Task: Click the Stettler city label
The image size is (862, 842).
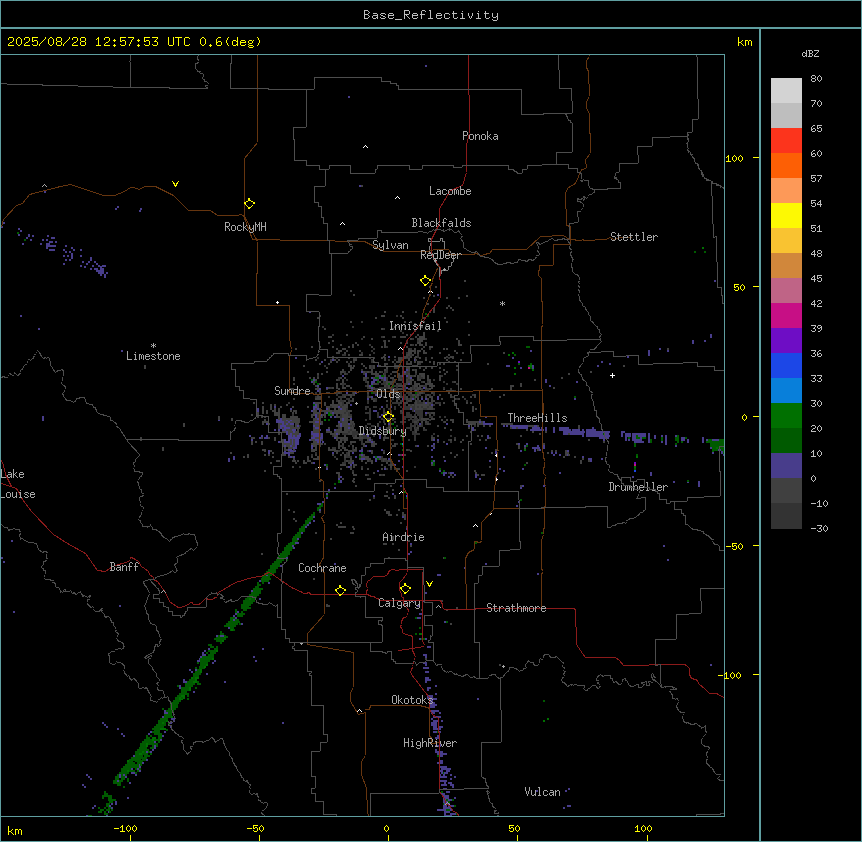Action: pyautogui.click(x=634, y=237)
